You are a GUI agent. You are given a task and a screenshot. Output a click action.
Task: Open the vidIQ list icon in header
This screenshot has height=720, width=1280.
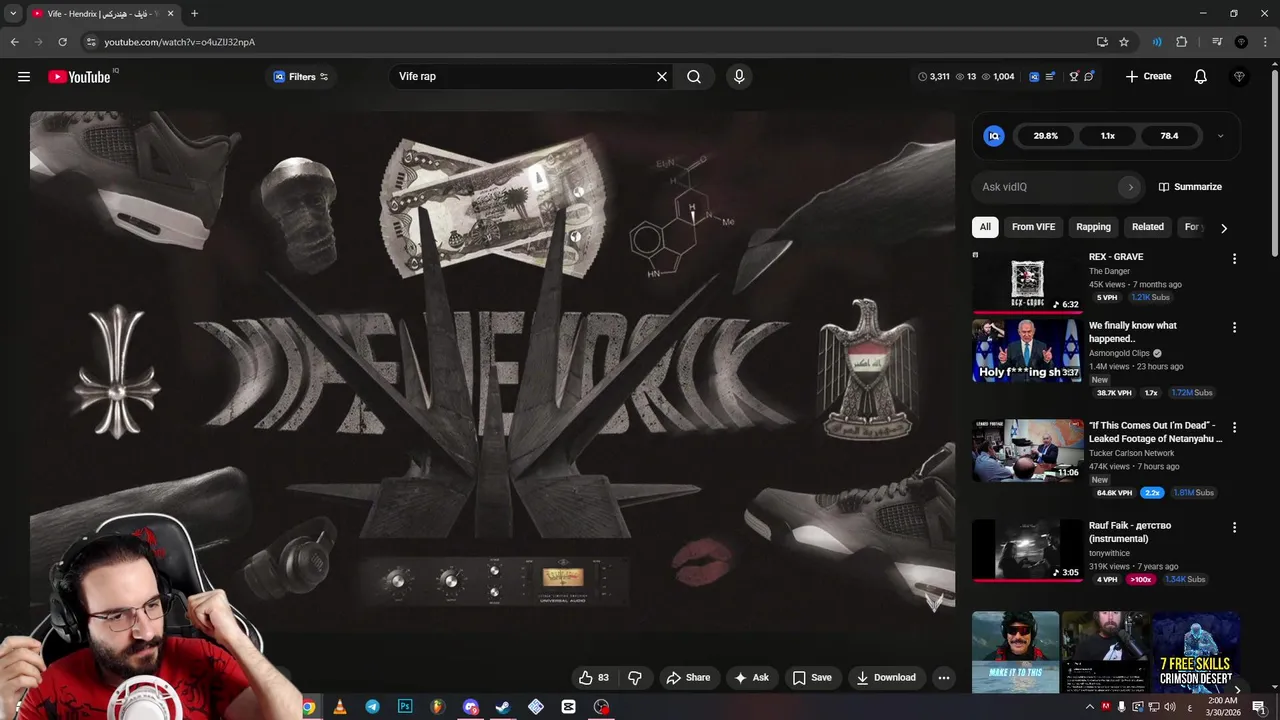point(1049,77)
